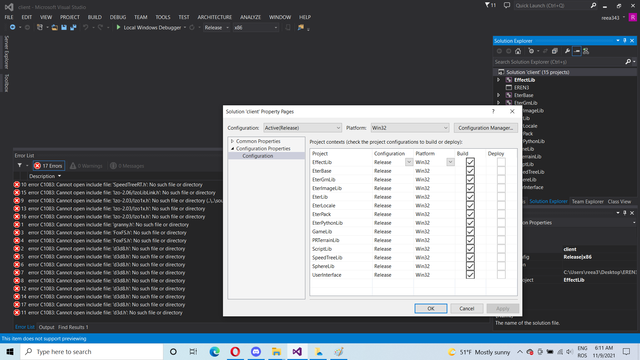
Task: Open the Configuration dropdown in Property Pages
Action: tap(302, 128)
